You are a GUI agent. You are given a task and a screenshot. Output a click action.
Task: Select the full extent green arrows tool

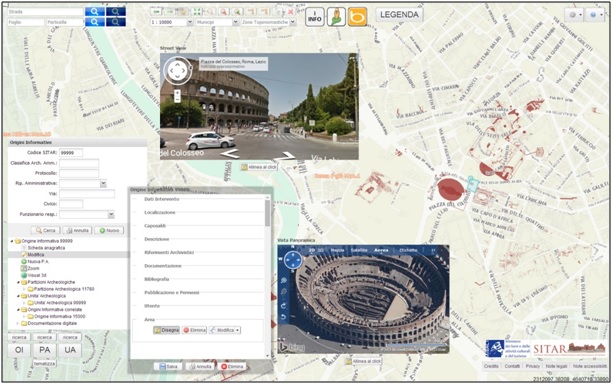coord(197,12)
